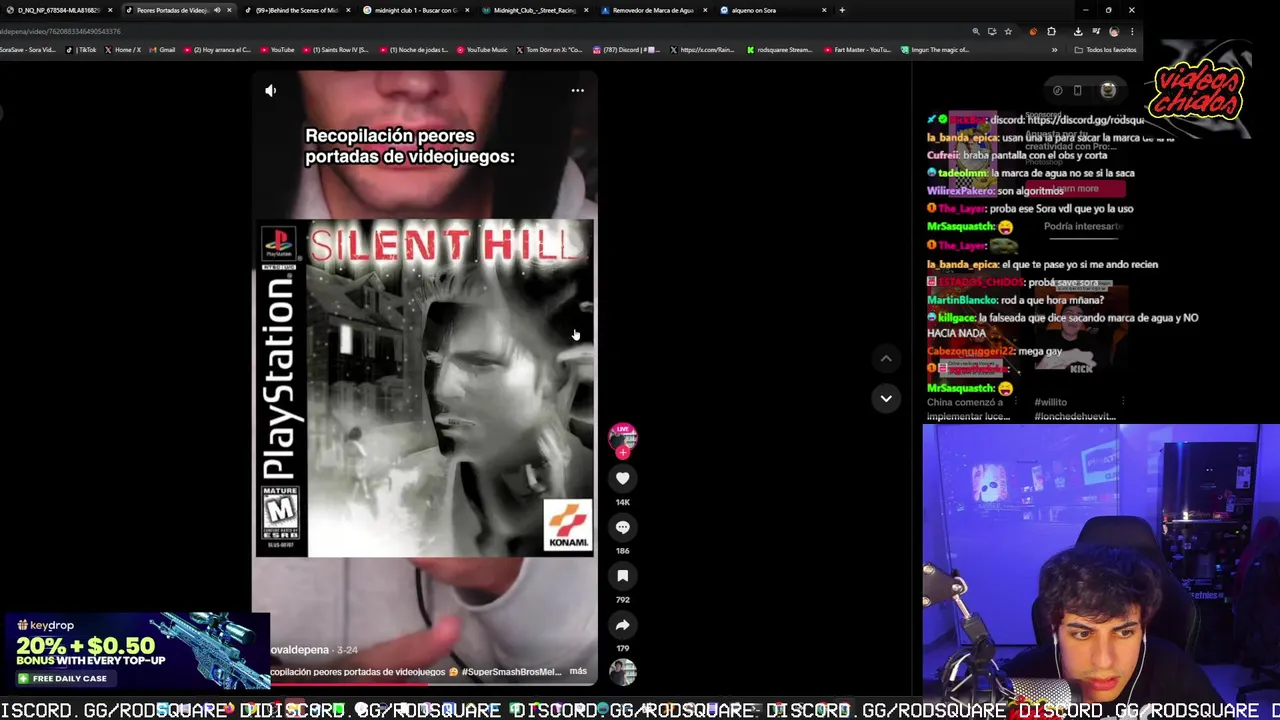This screenshot has height=720, width=1280.
Task: Click the coins icon in TikTok header
Action: click(1057, 90)
